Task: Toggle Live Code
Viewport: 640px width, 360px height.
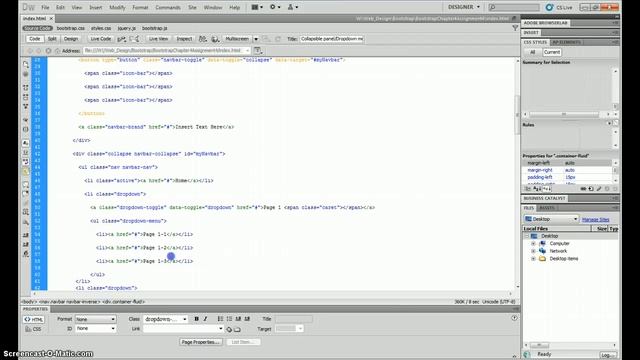Action: click(101, 39)
